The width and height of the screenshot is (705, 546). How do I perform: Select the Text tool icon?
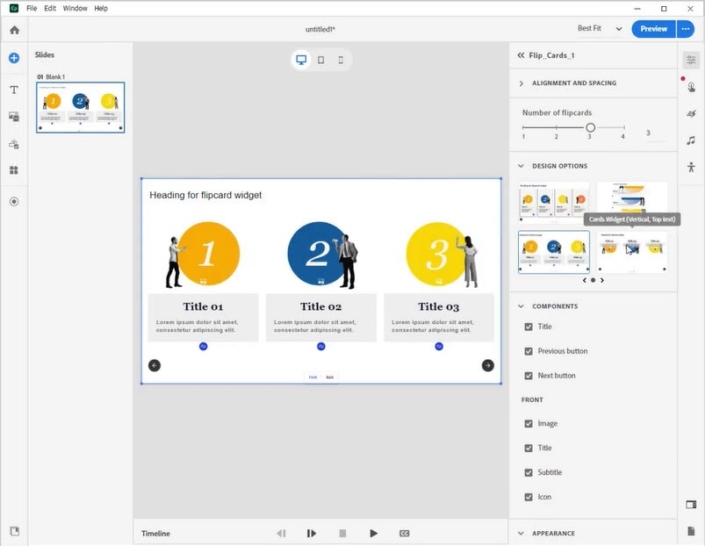point(14,90)
